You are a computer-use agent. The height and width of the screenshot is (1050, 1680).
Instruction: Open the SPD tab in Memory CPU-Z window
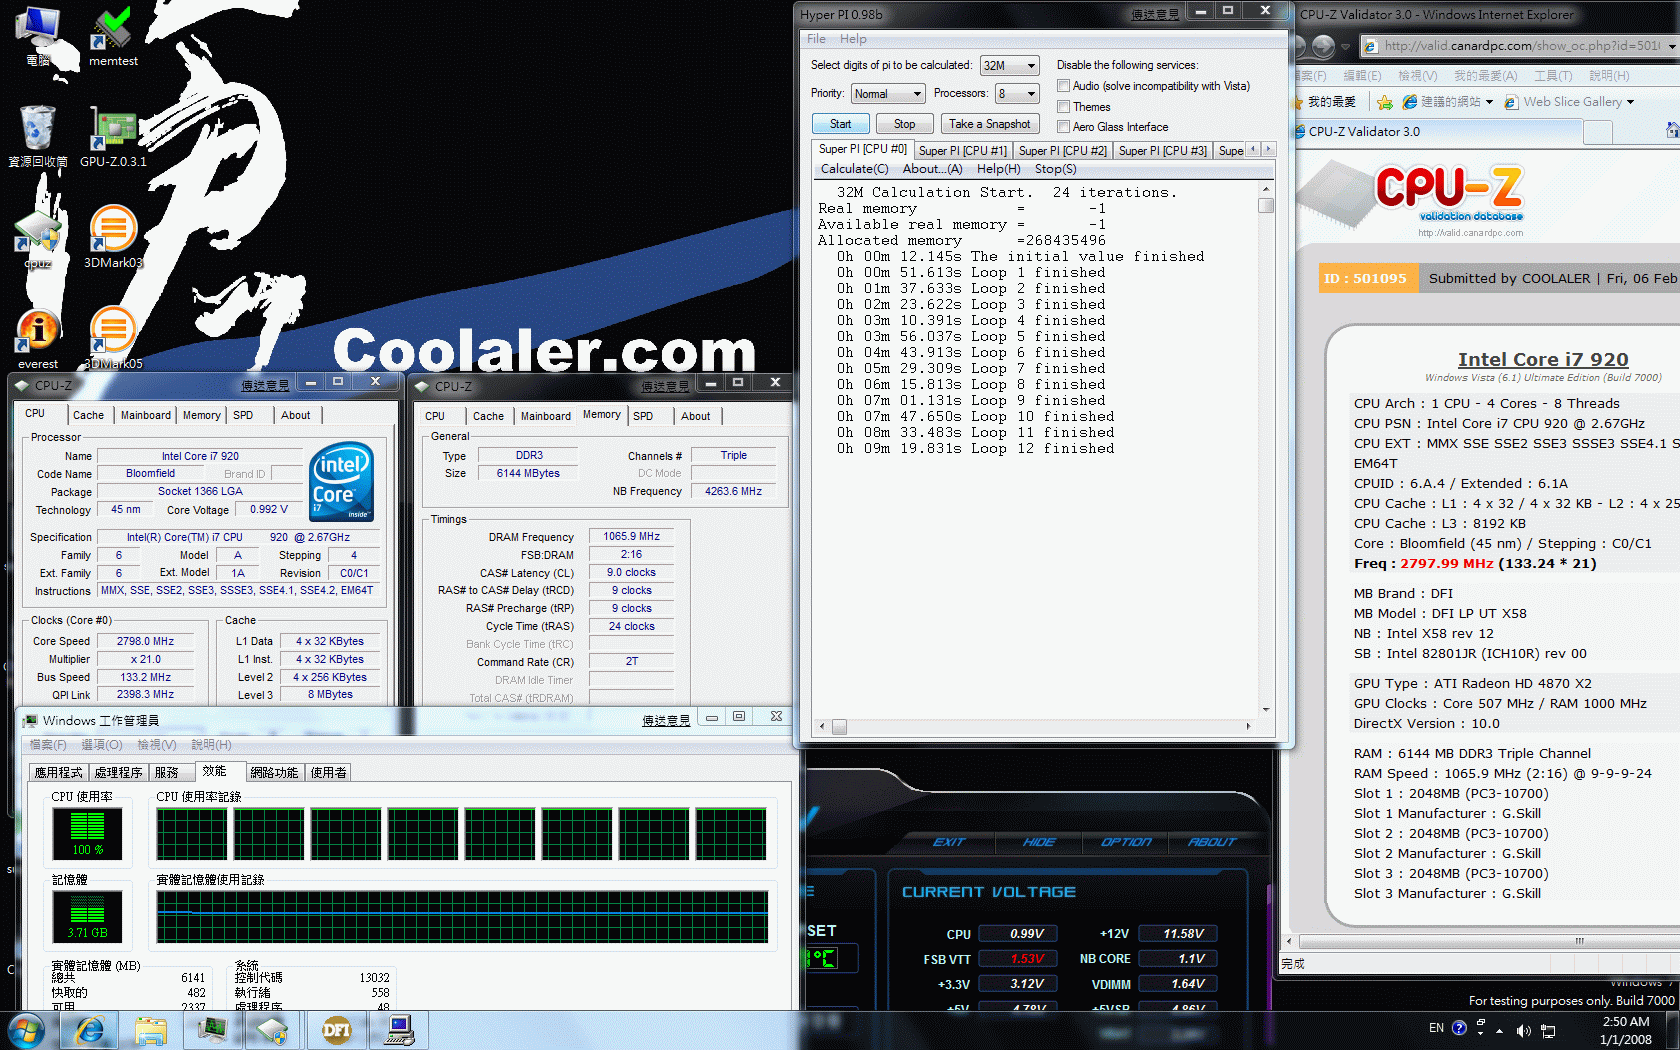(x=643, y=416)
